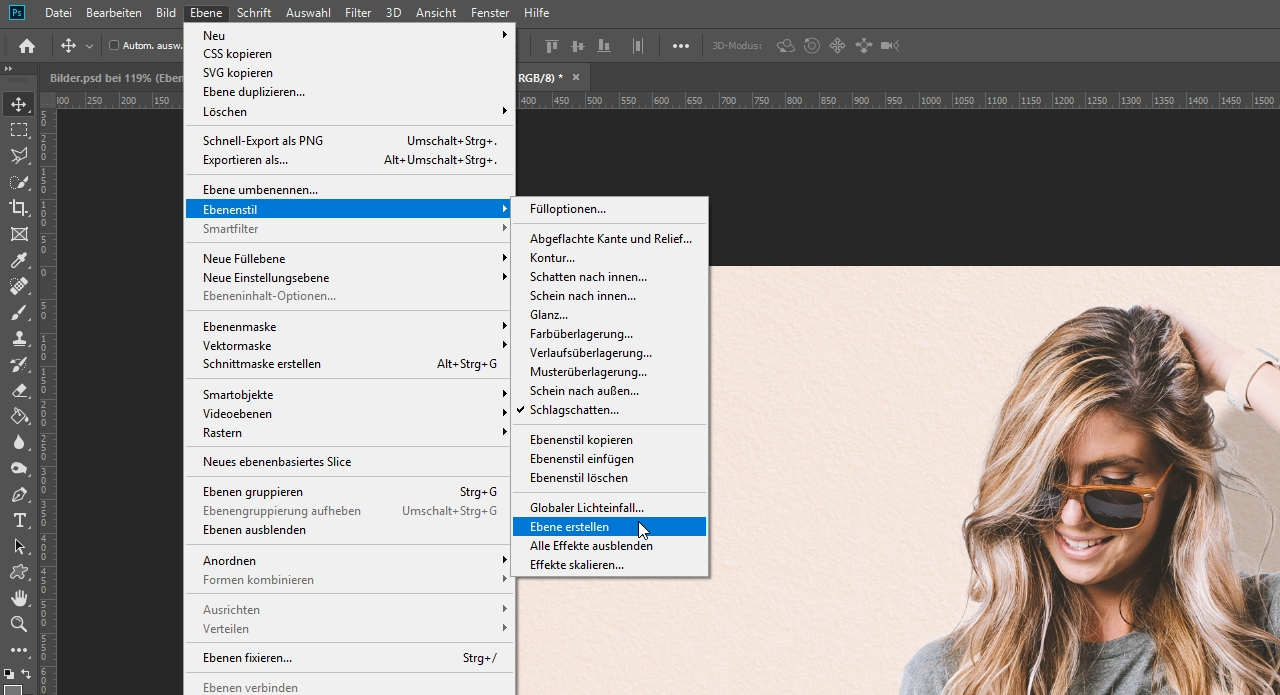This screenshot has height=695, width=1280.
Task: Choose Ebenen gruppieren
Action: point(350,491)
